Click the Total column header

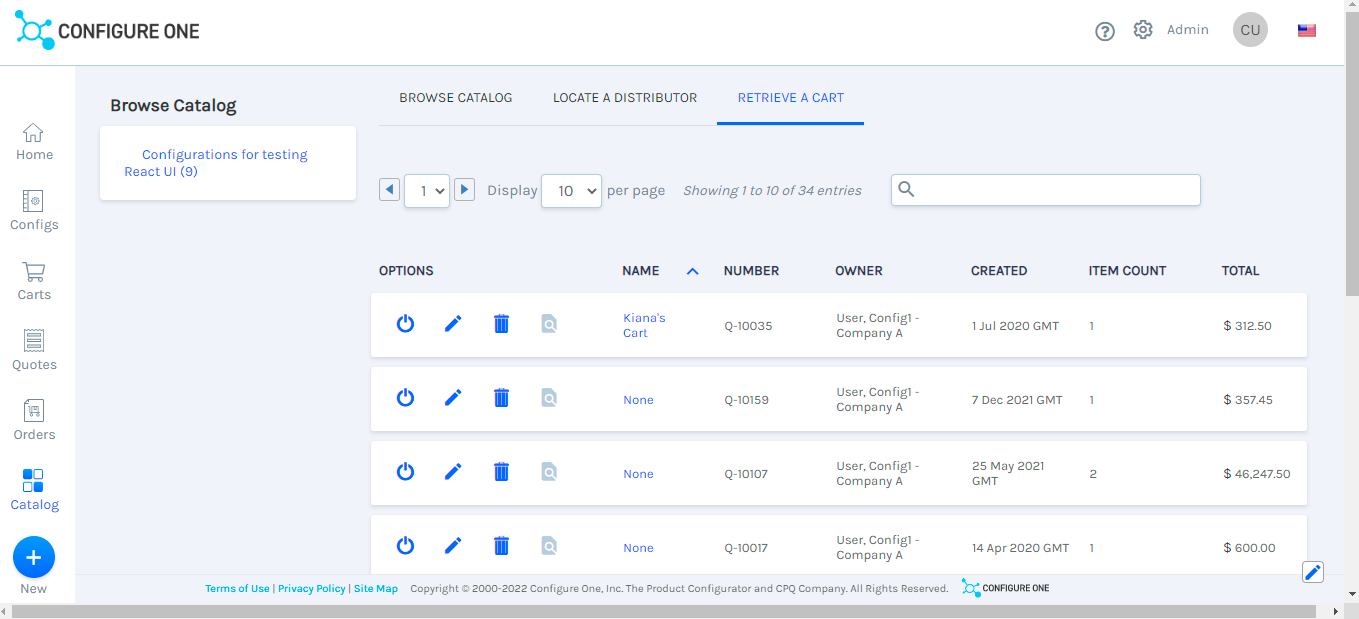[1241, 271]
